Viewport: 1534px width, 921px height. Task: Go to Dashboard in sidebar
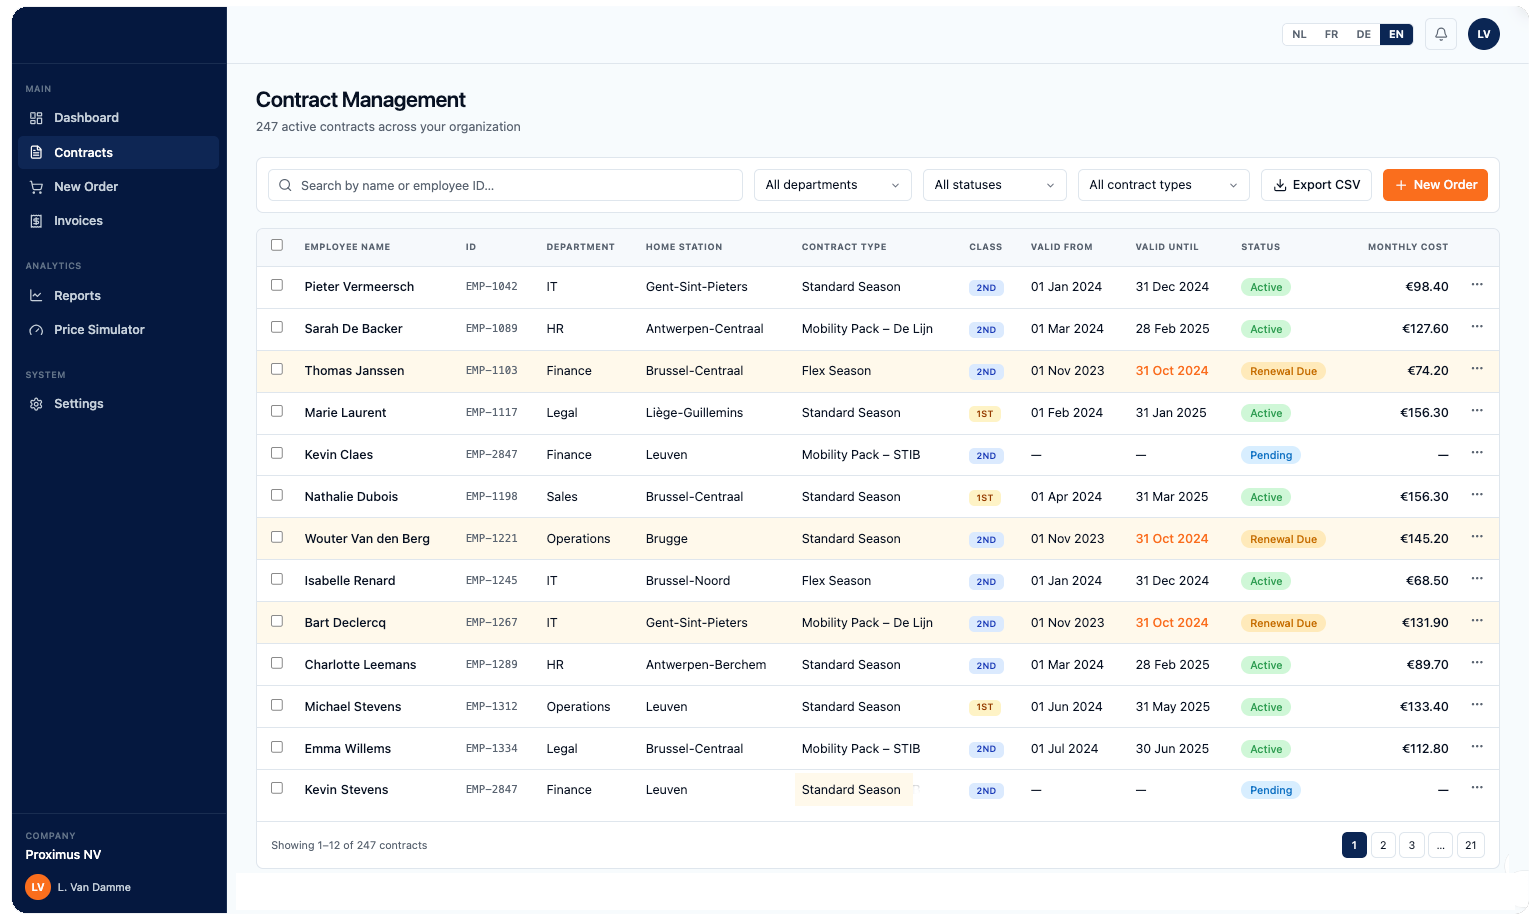pyautogui.click(x=118, y=118)
